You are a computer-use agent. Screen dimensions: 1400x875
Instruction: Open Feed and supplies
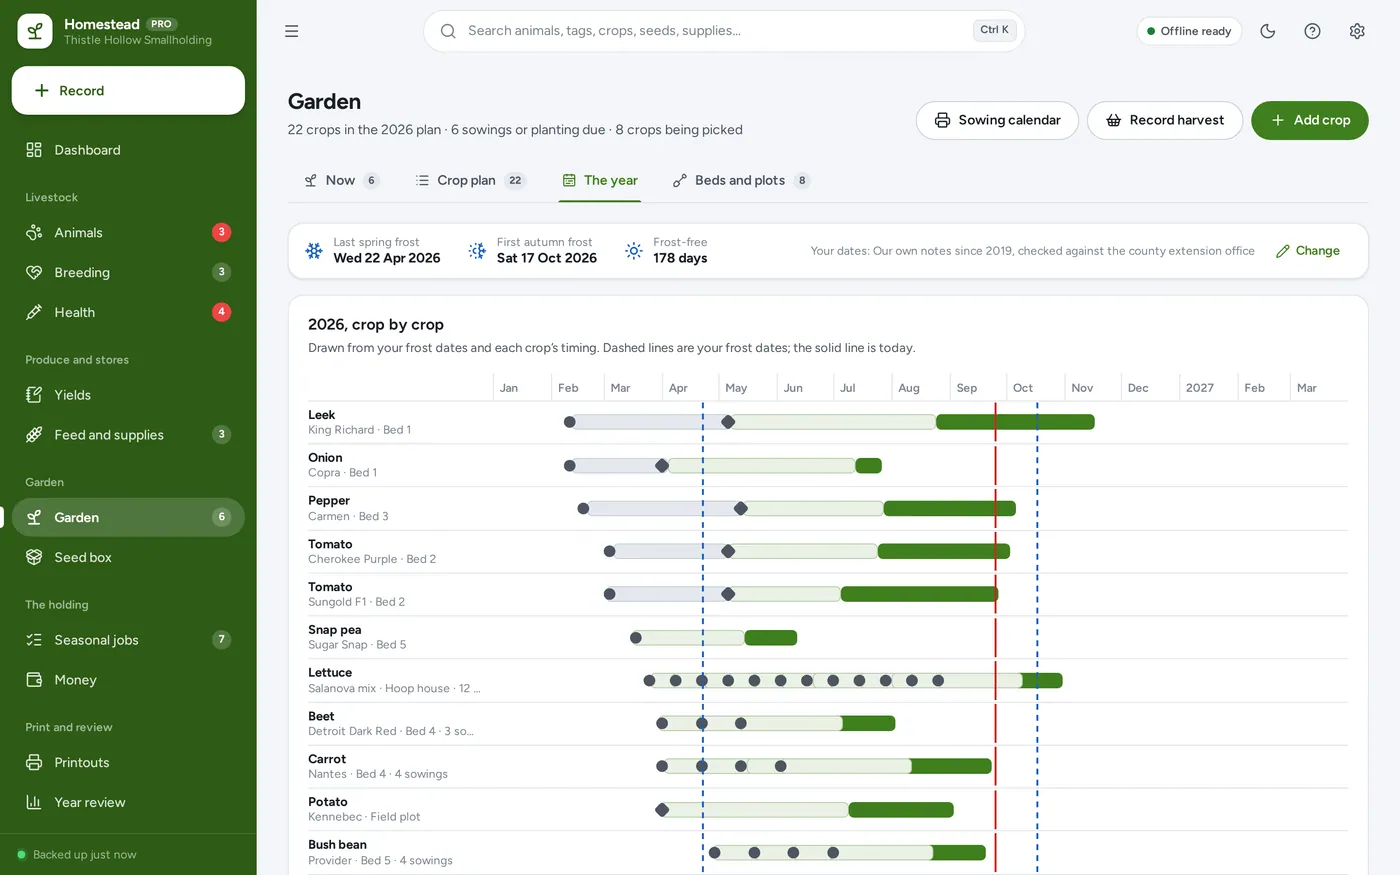(128, 435)
